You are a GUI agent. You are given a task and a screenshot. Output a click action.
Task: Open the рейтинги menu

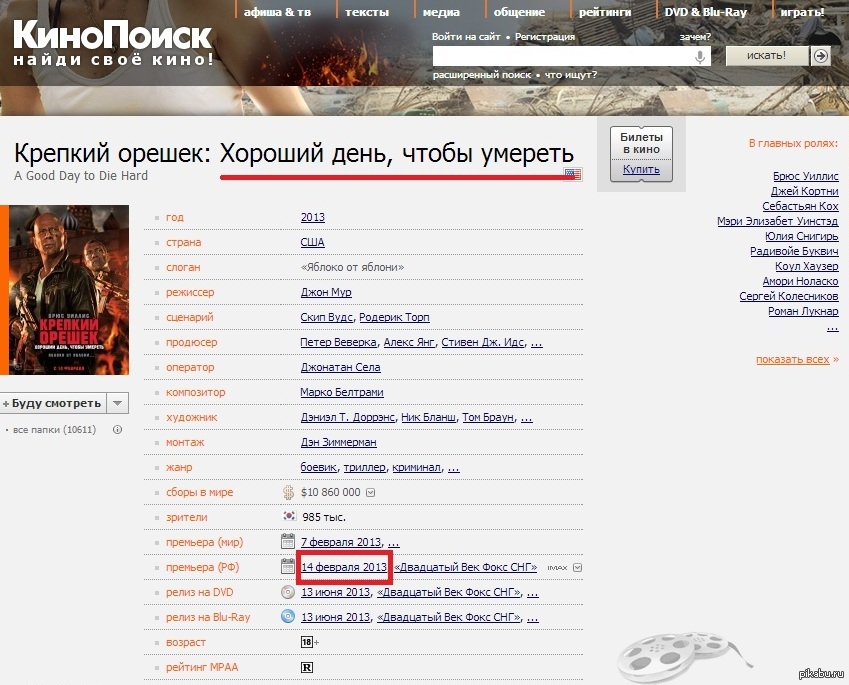pyautogui.click(x=605, y=12)
